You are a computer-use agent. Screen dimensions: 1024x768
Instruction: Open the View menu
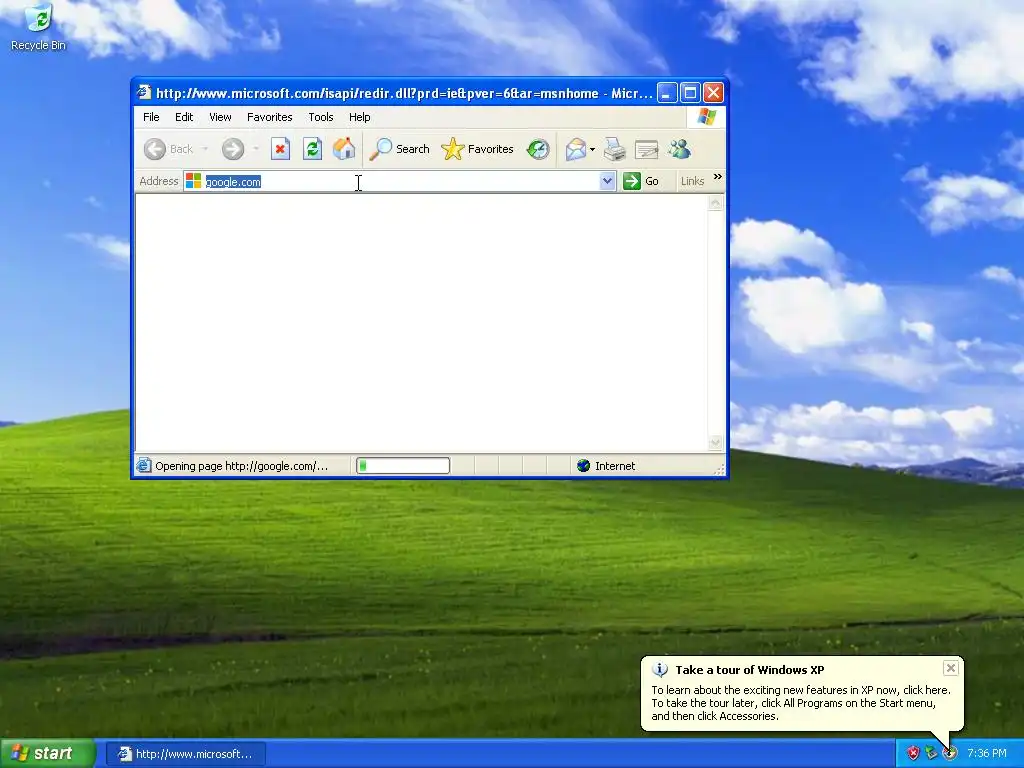[x=220, y=117]
